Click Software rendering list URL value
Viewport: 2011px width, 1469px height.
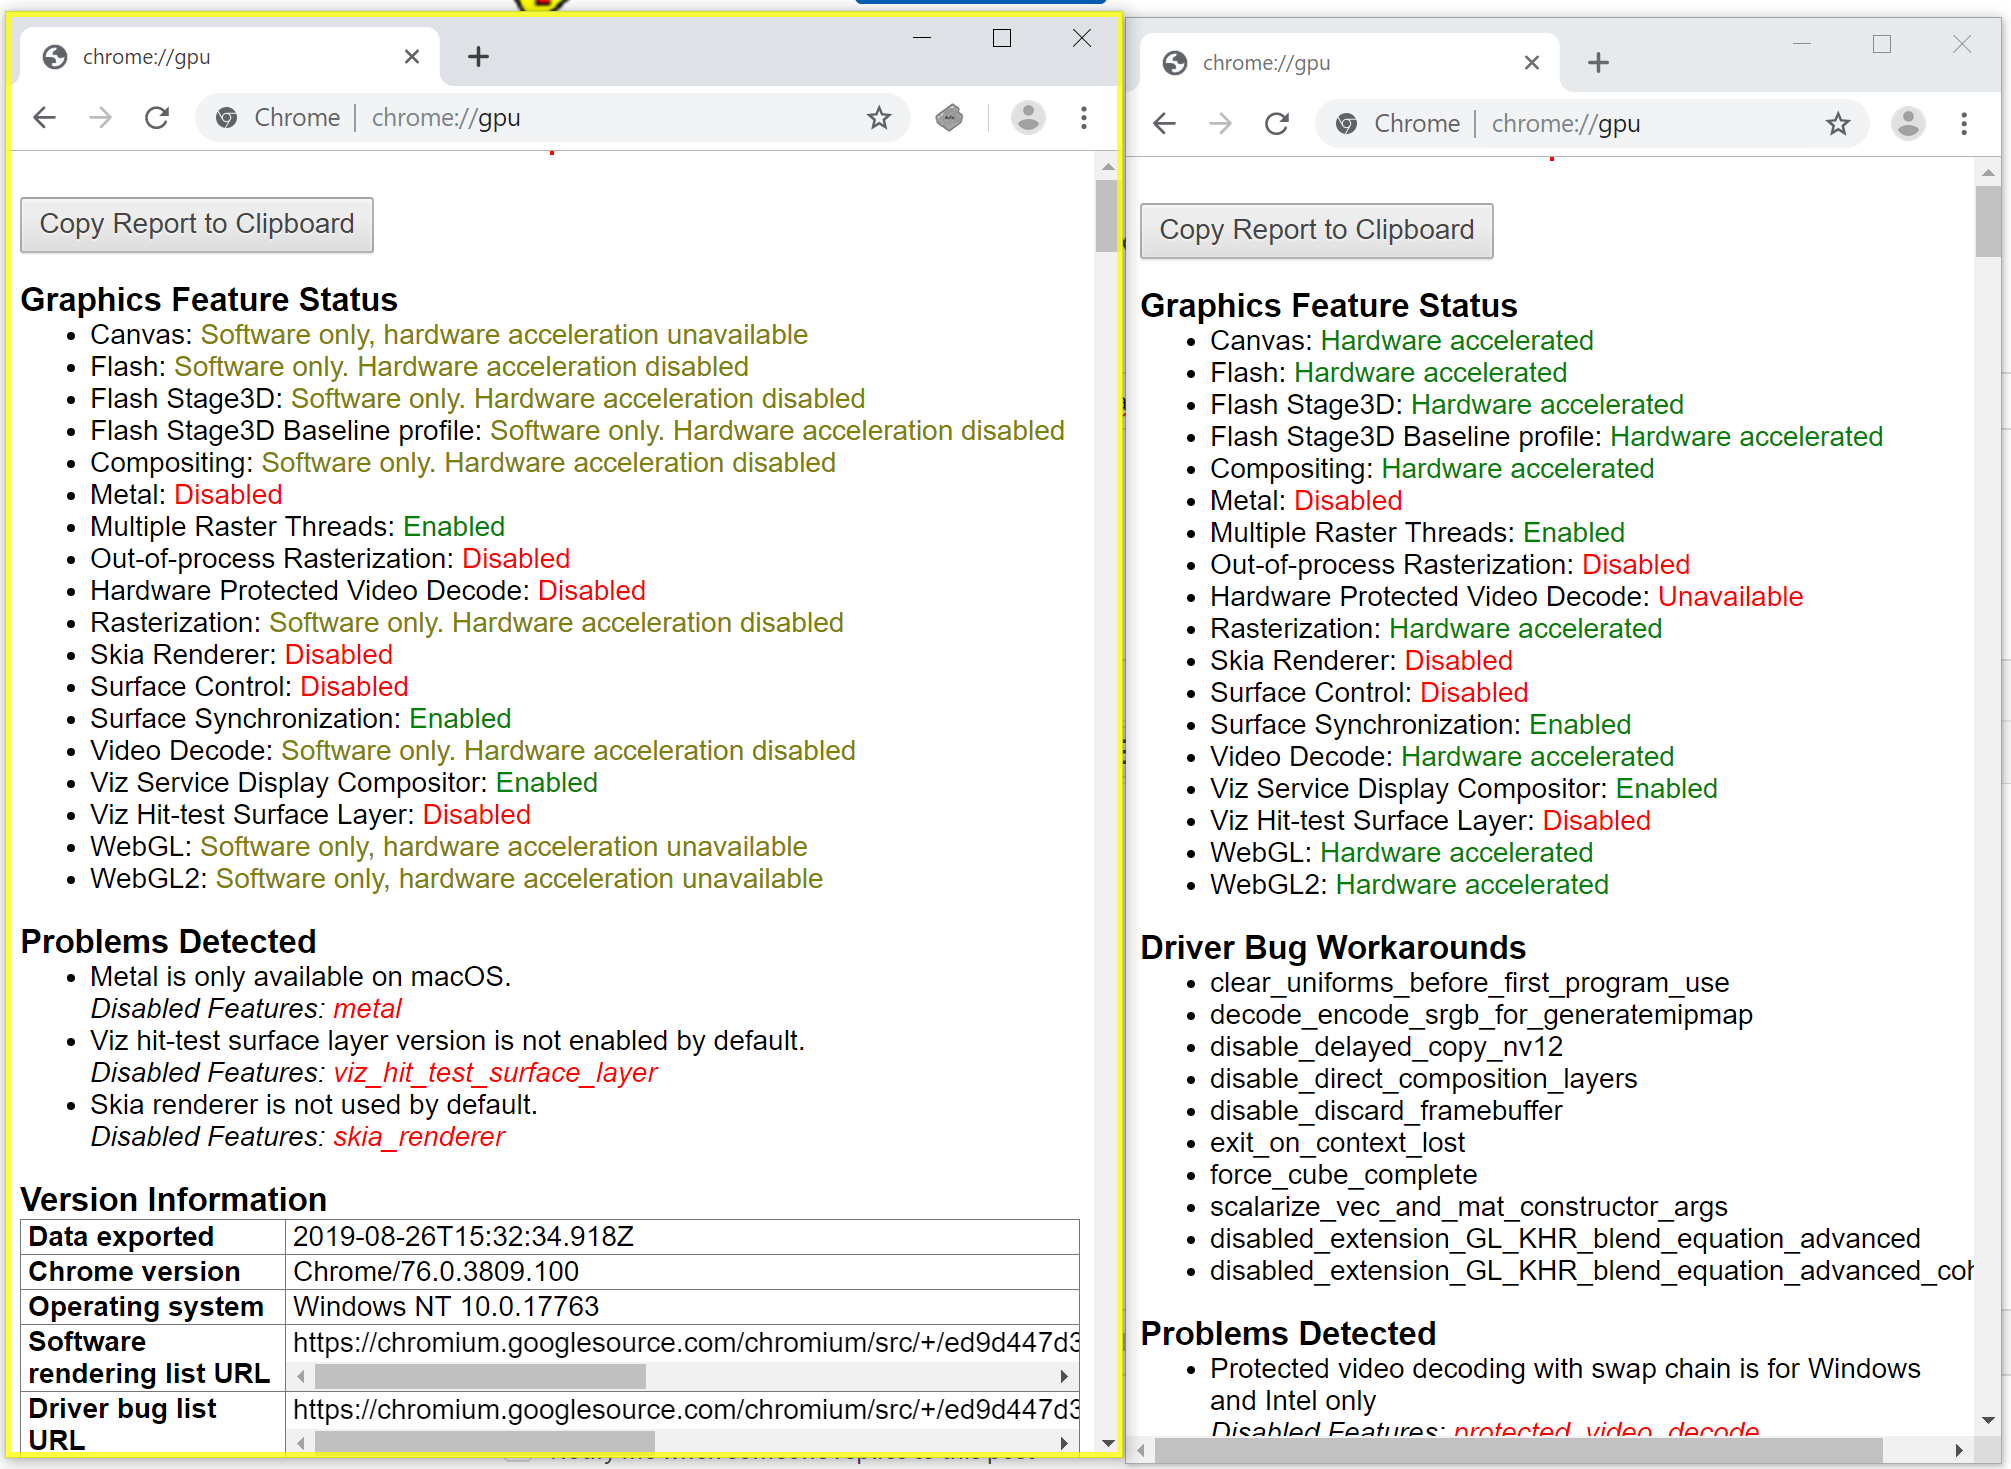coord(686,1342)
